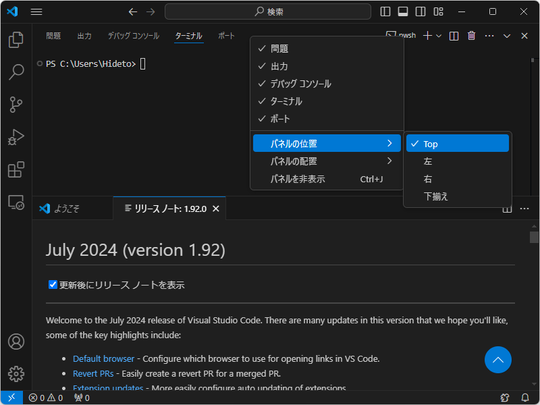Open the Extensions view

[16, 169]
